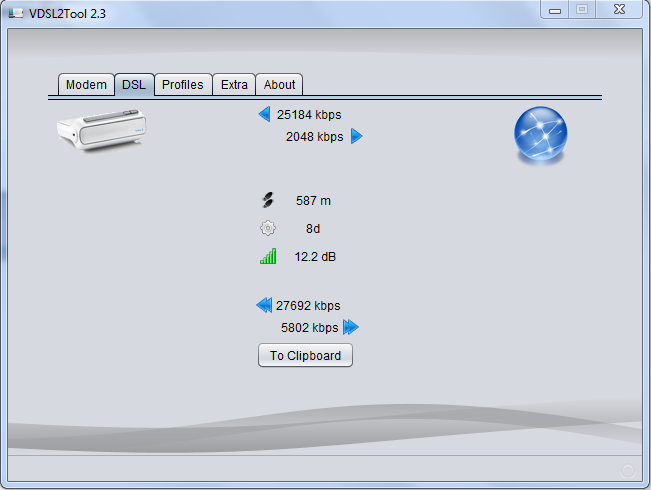Image resolution: width=651 pixels, height=490 pixels.
Task: Click the green signal bars icon
Action: coord(267,257)
